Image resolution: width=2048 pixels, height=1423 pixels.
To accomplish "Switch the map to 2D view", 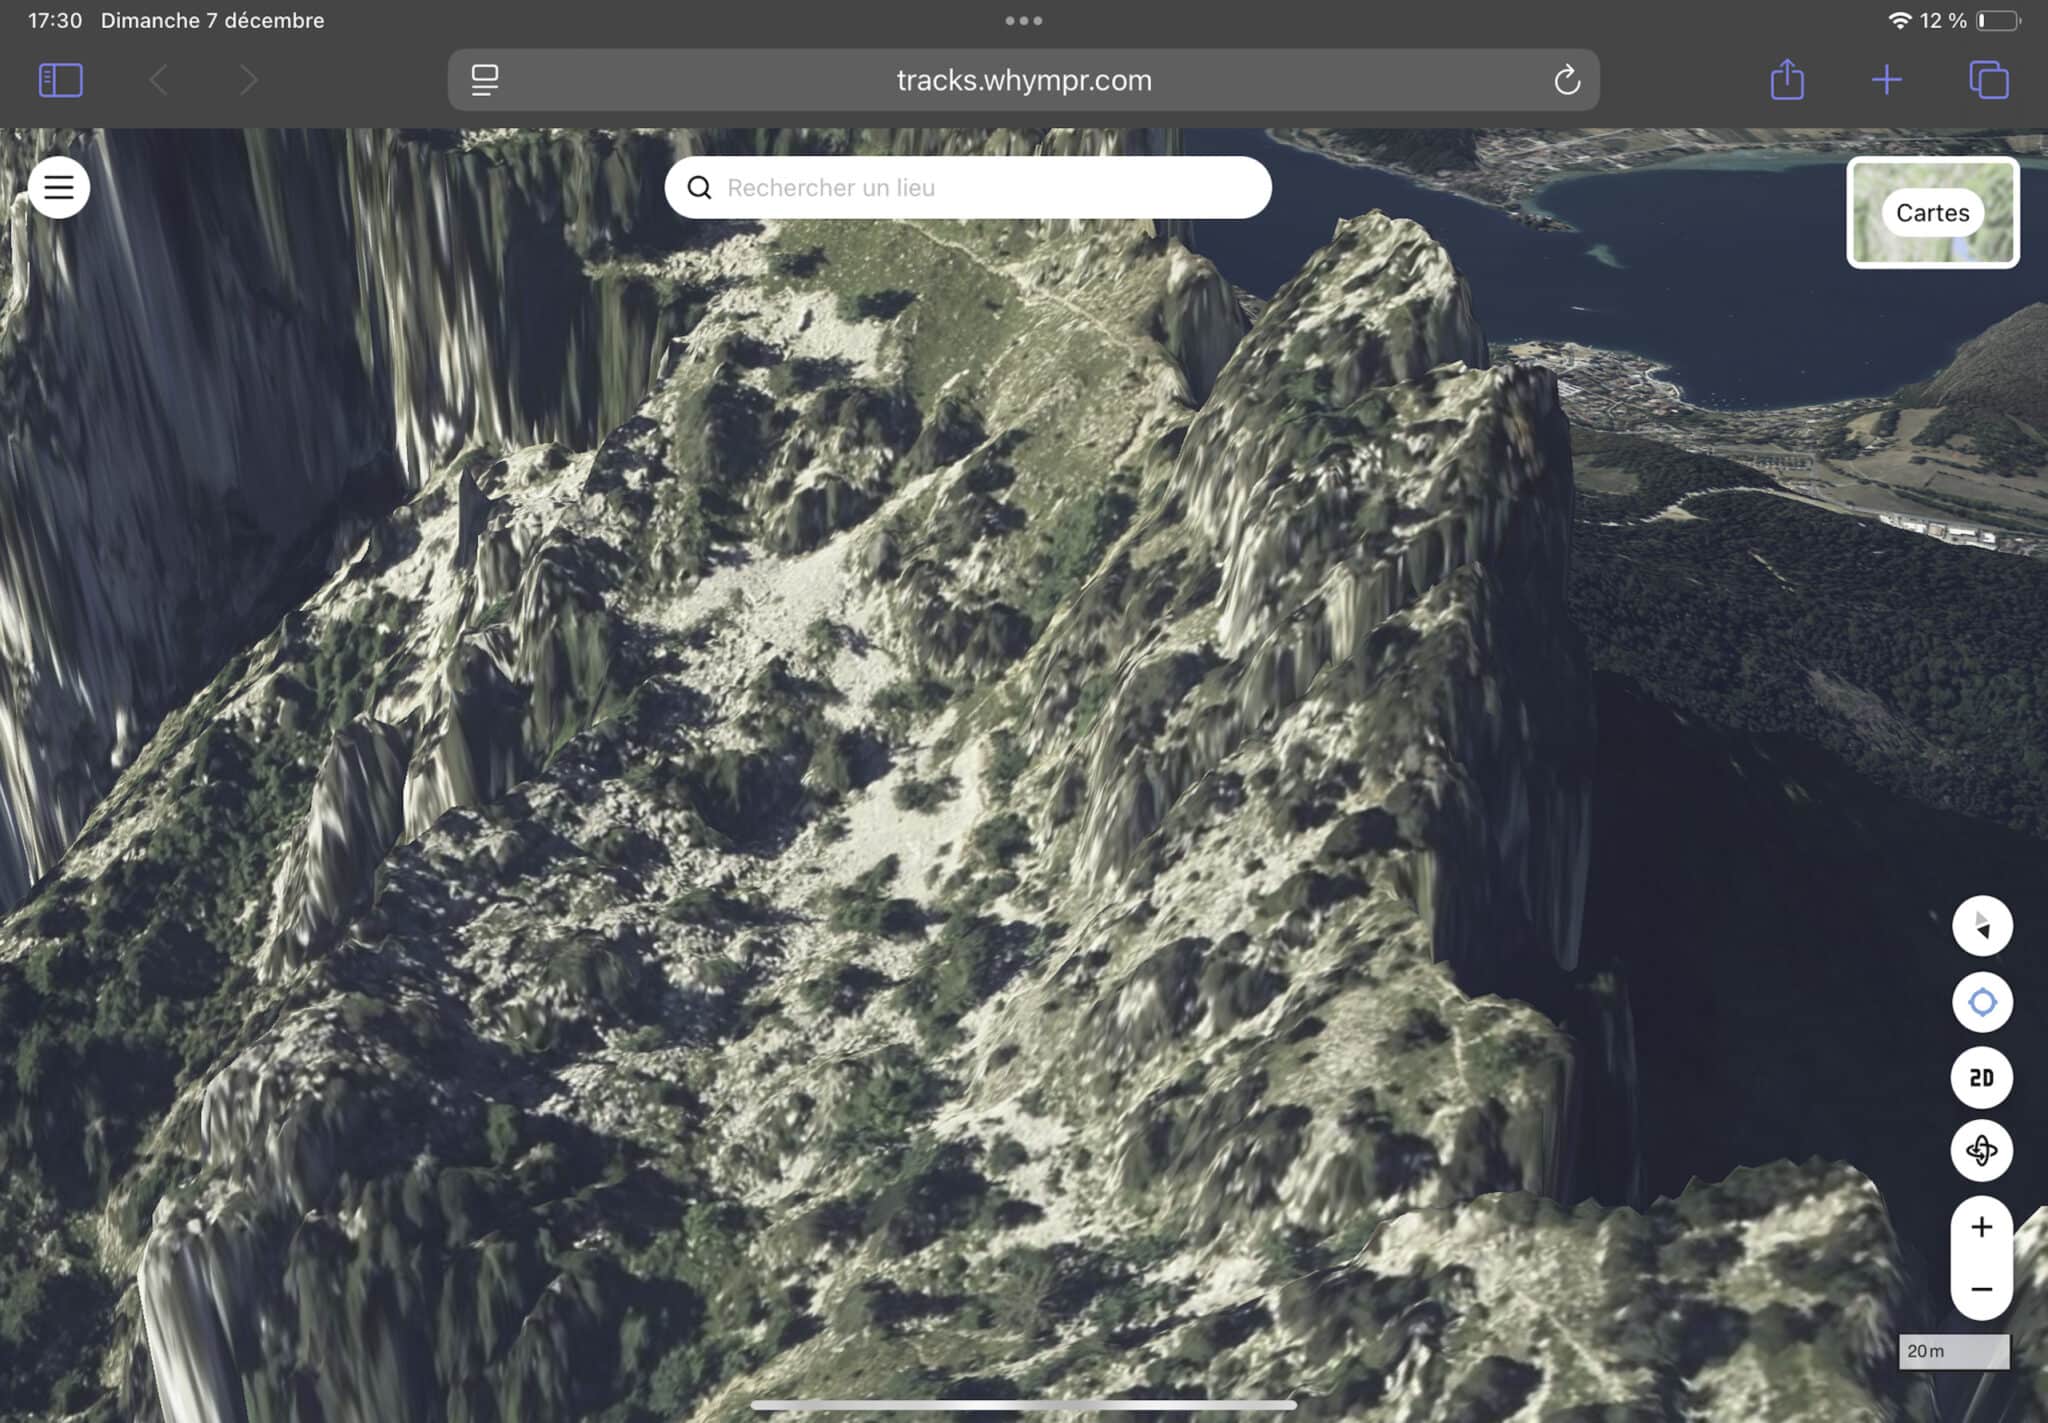I will click(x=1981, y=1077).
